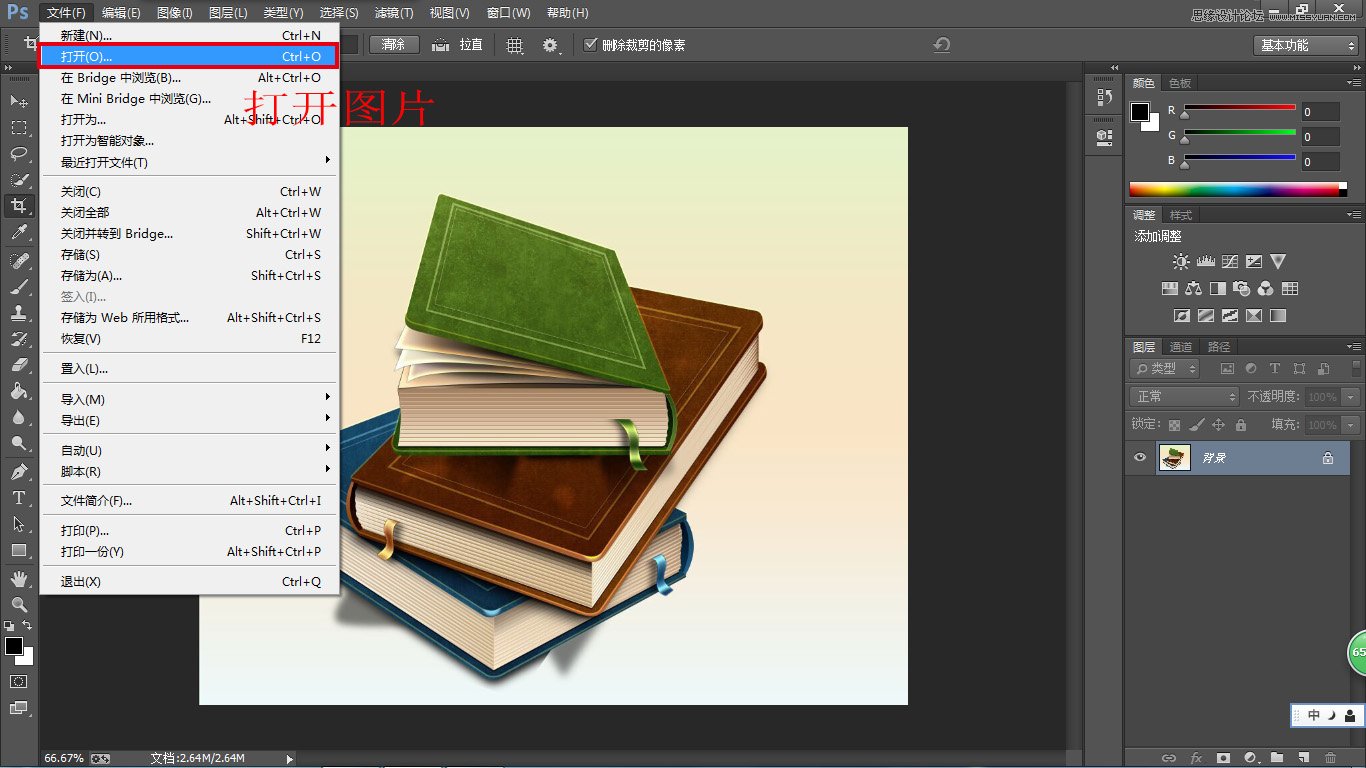Add Curves adjustment

coord(1229,262)
